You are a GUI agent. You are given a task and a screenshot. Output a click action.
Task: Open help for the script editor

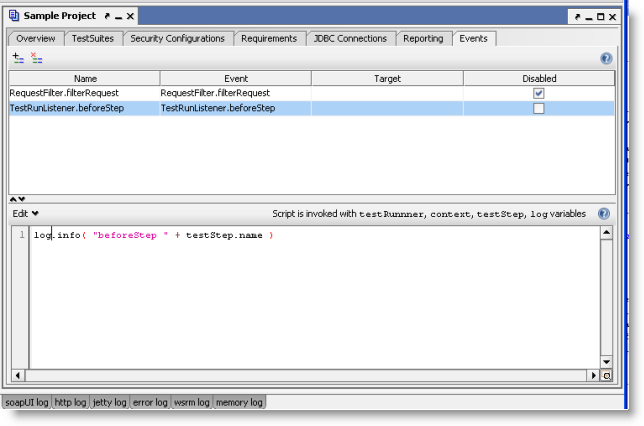pos(604,214)
